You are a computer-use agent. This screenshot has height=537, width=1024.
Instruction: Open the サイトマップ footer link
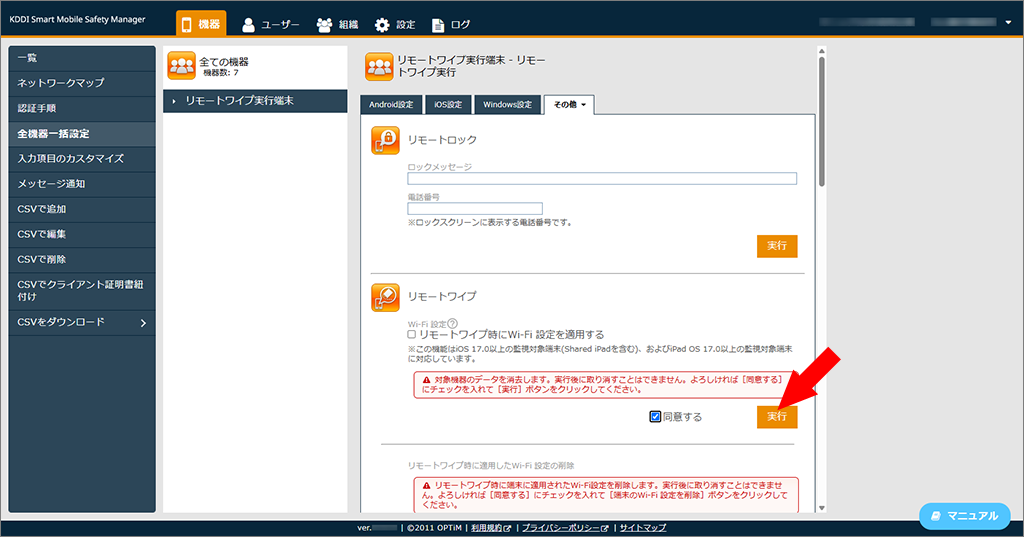[x=643, y=528]
